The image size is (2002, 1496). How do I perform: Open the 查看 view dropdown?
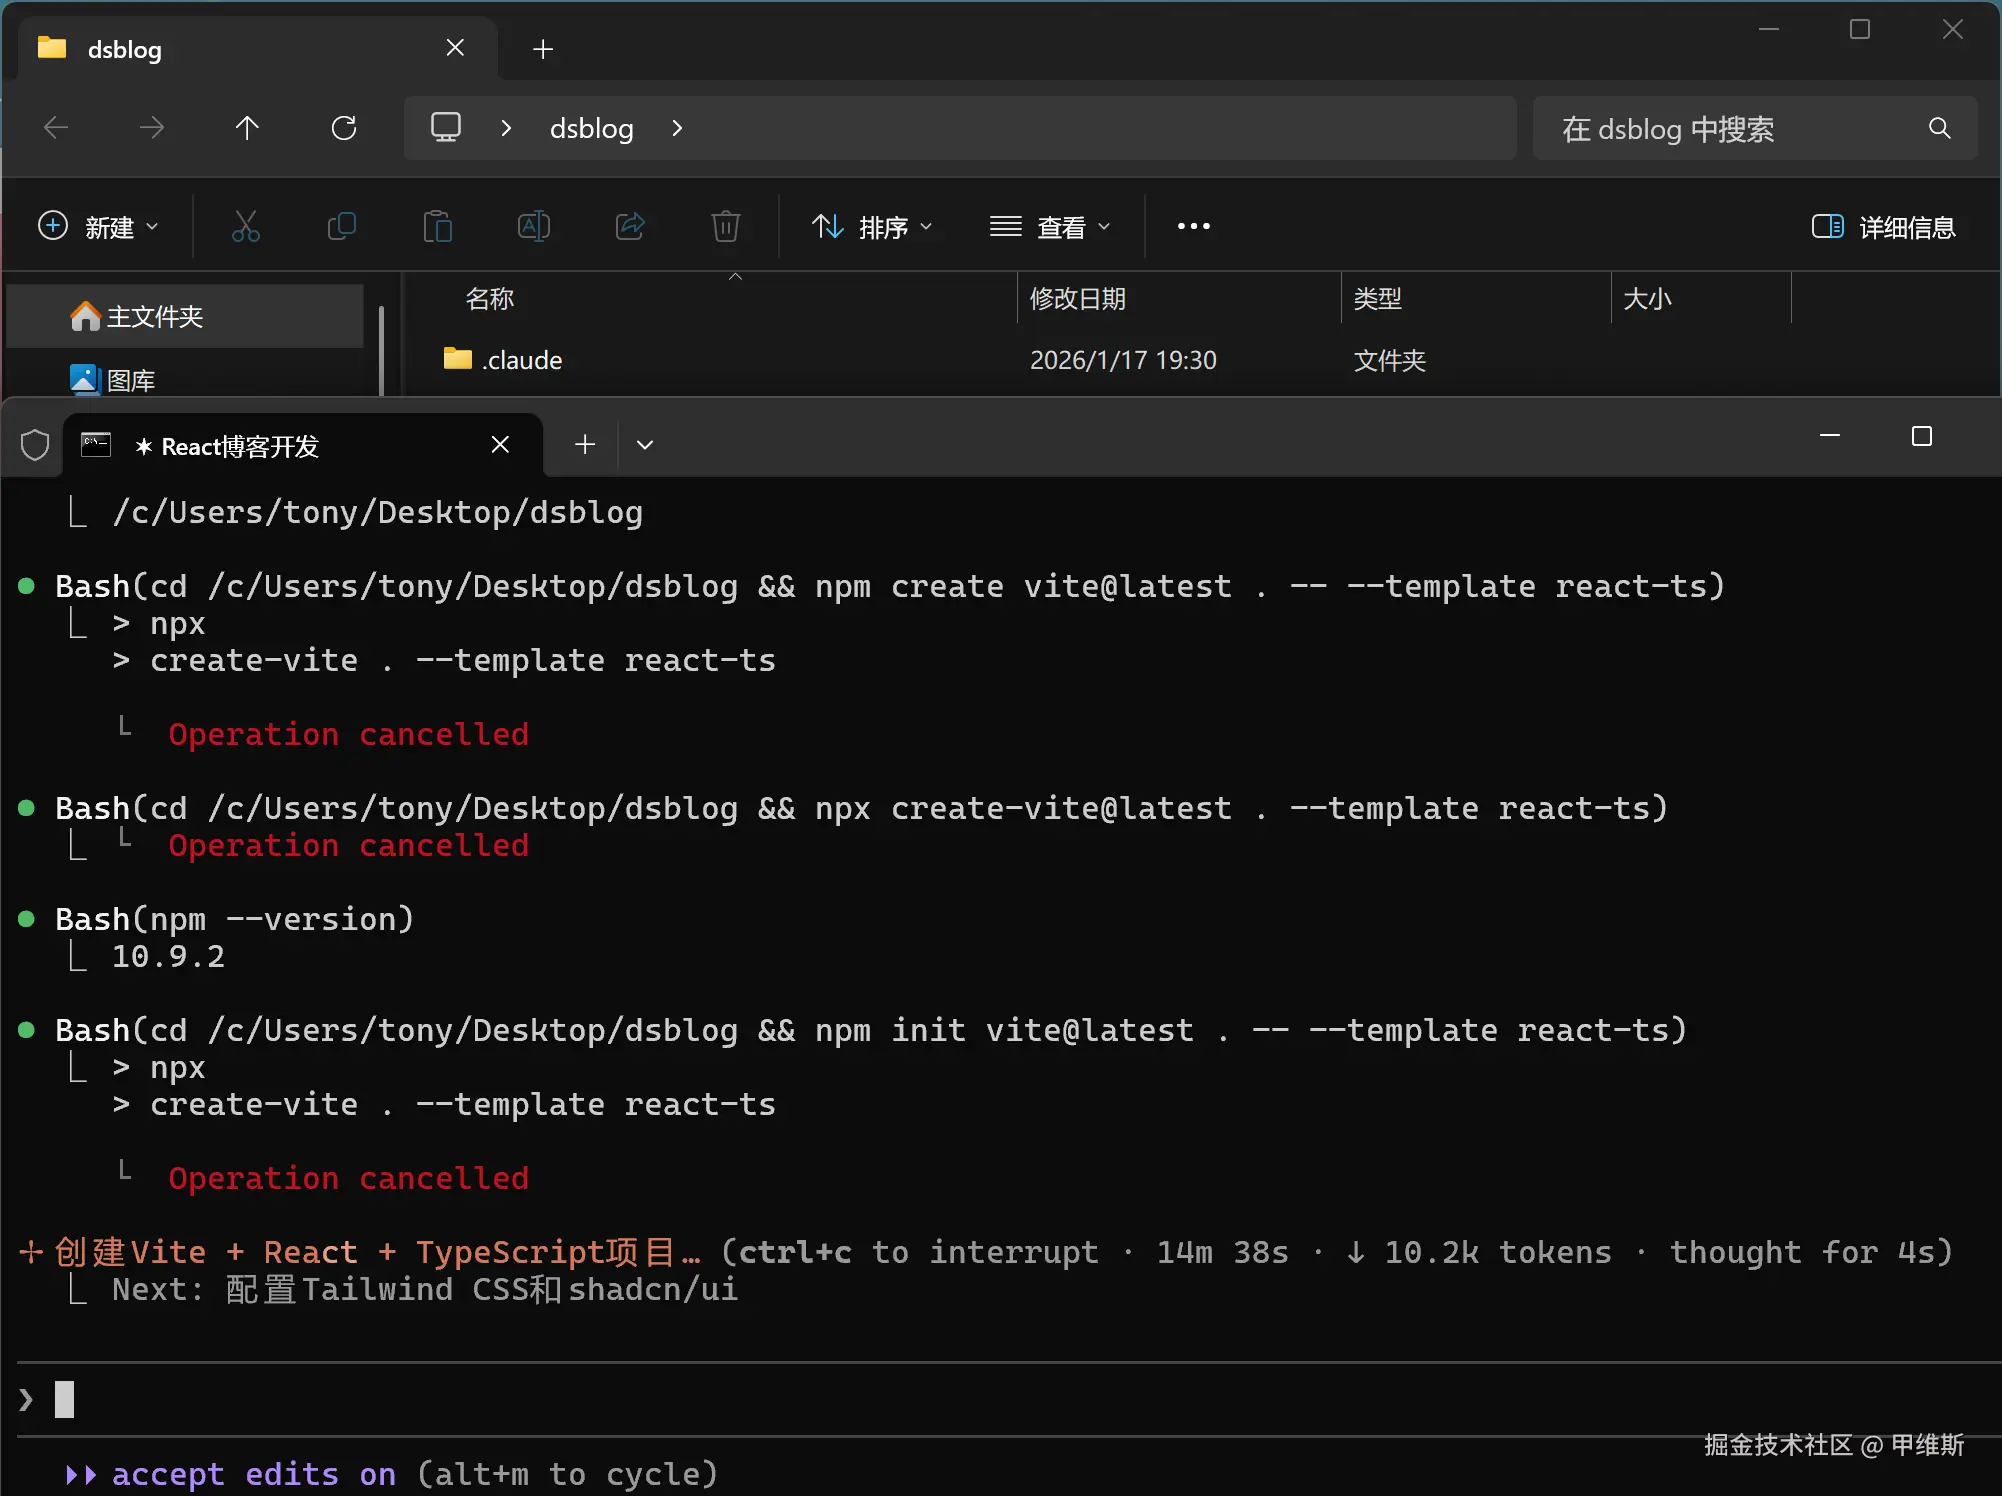[1049, 227]
